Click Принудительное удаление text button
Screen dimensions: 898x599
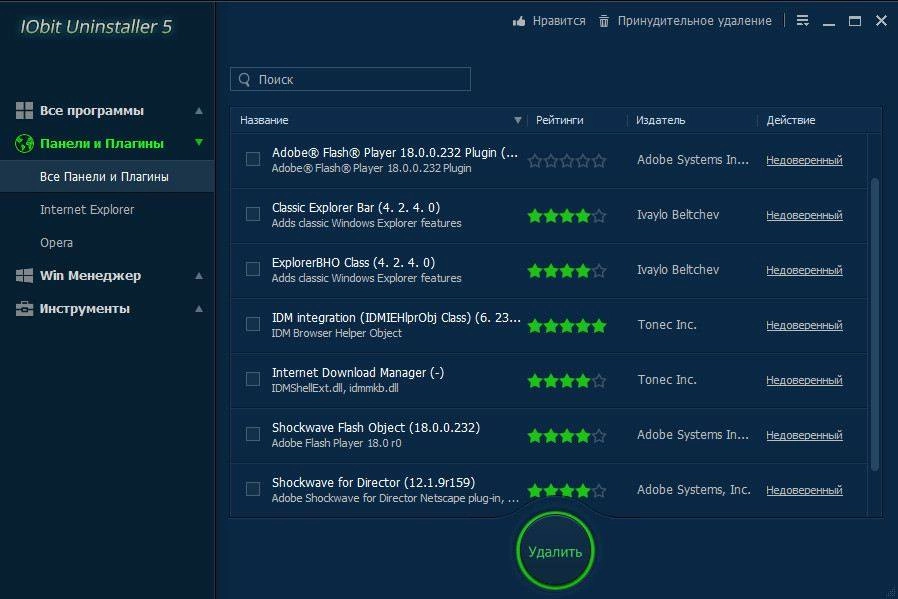[x=694, y=21]
